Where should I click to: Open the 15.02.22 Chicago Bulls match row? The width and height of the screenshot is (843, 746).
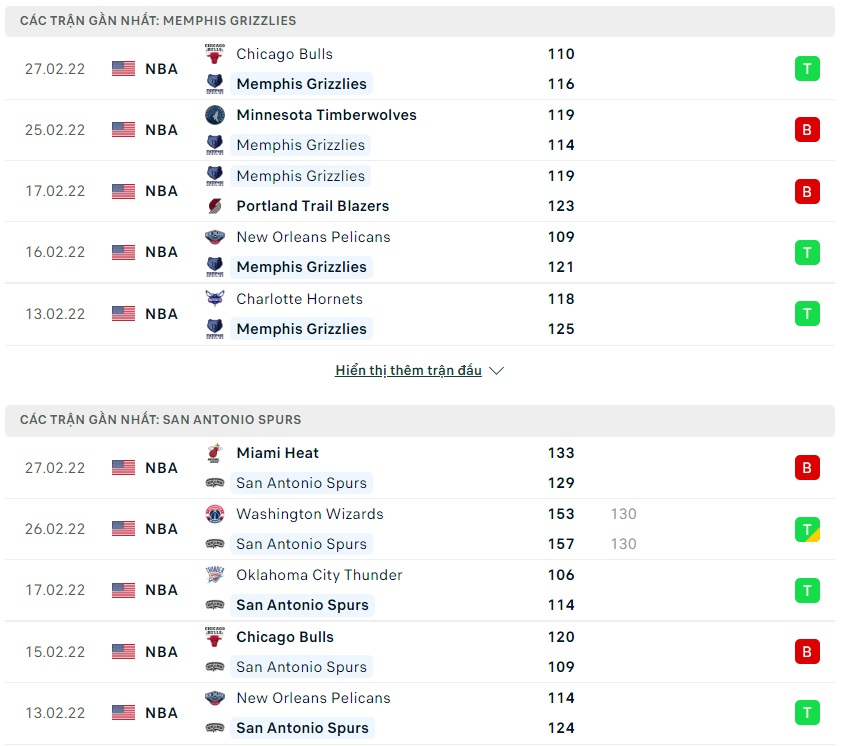tap(420, 652)
